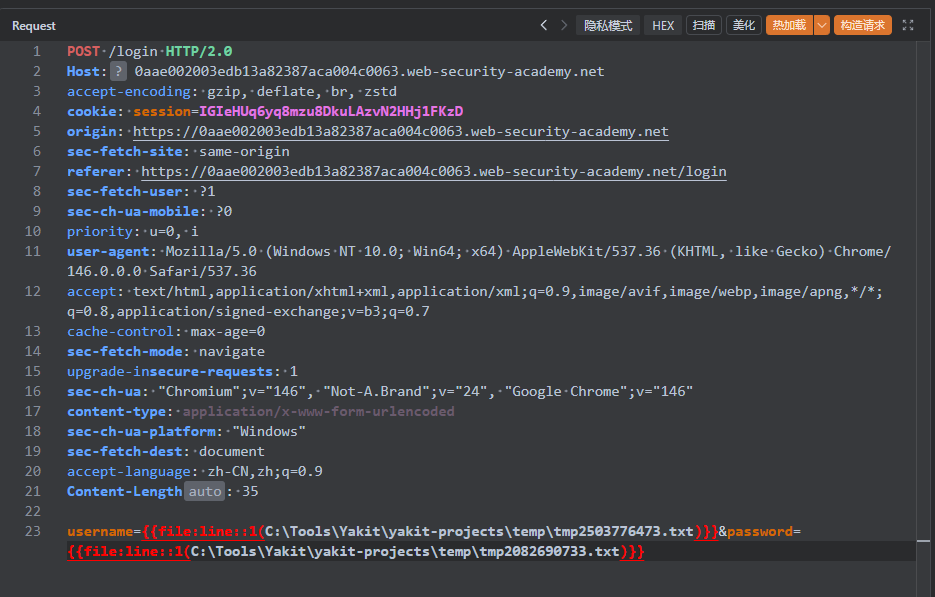Expand the request editor to fullscreen

(908, 25)
